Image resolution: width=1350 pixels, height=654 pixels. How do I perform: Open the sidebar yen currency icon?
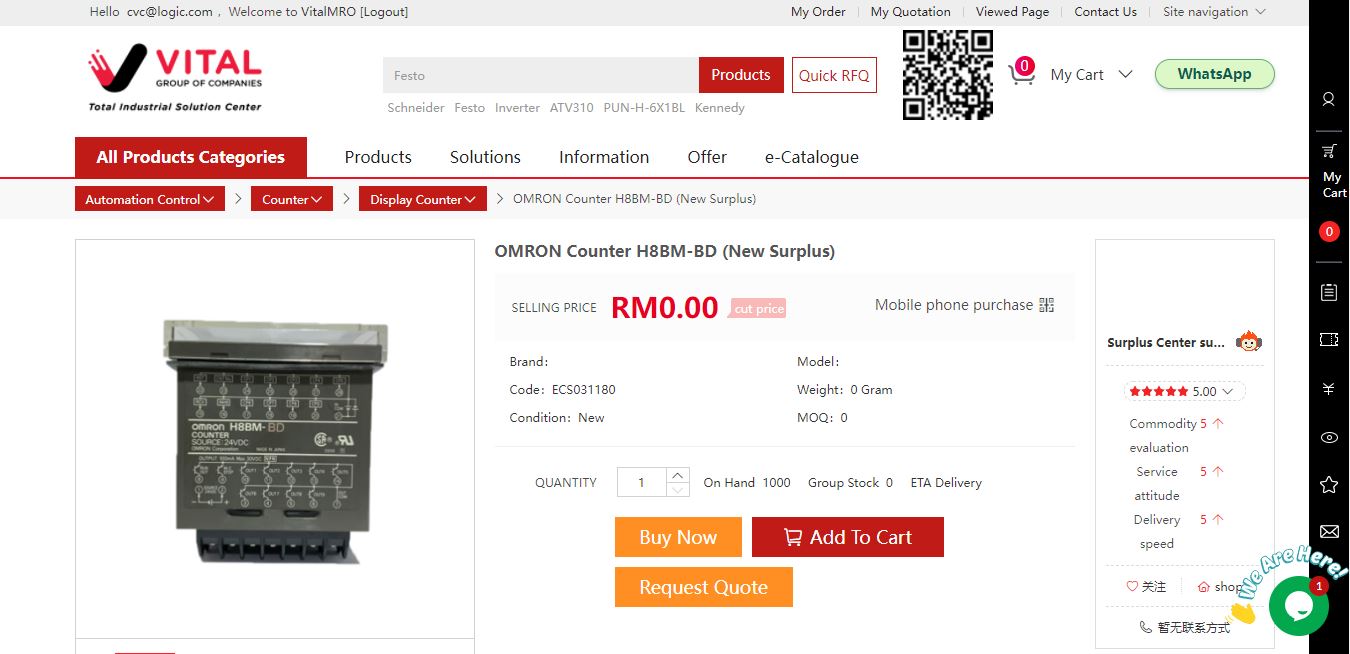(1328, 389)
